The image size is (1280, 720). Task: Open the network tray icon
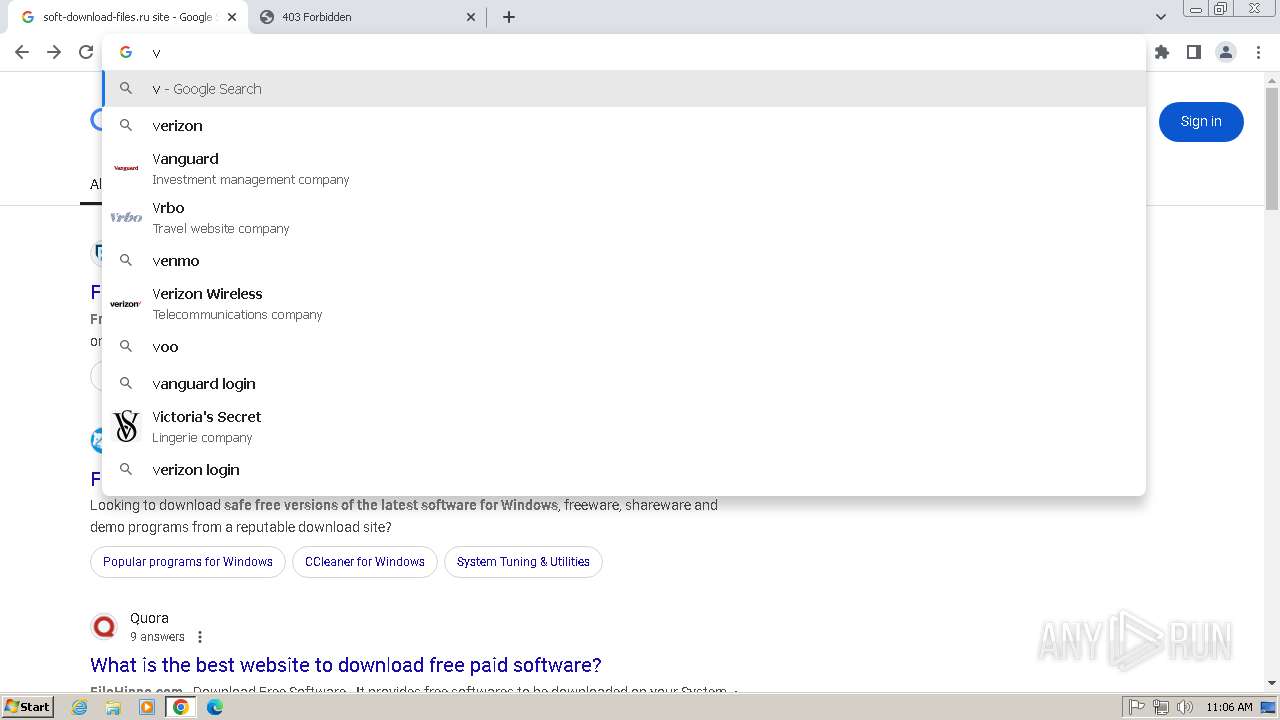click(x=1161, y=707)
